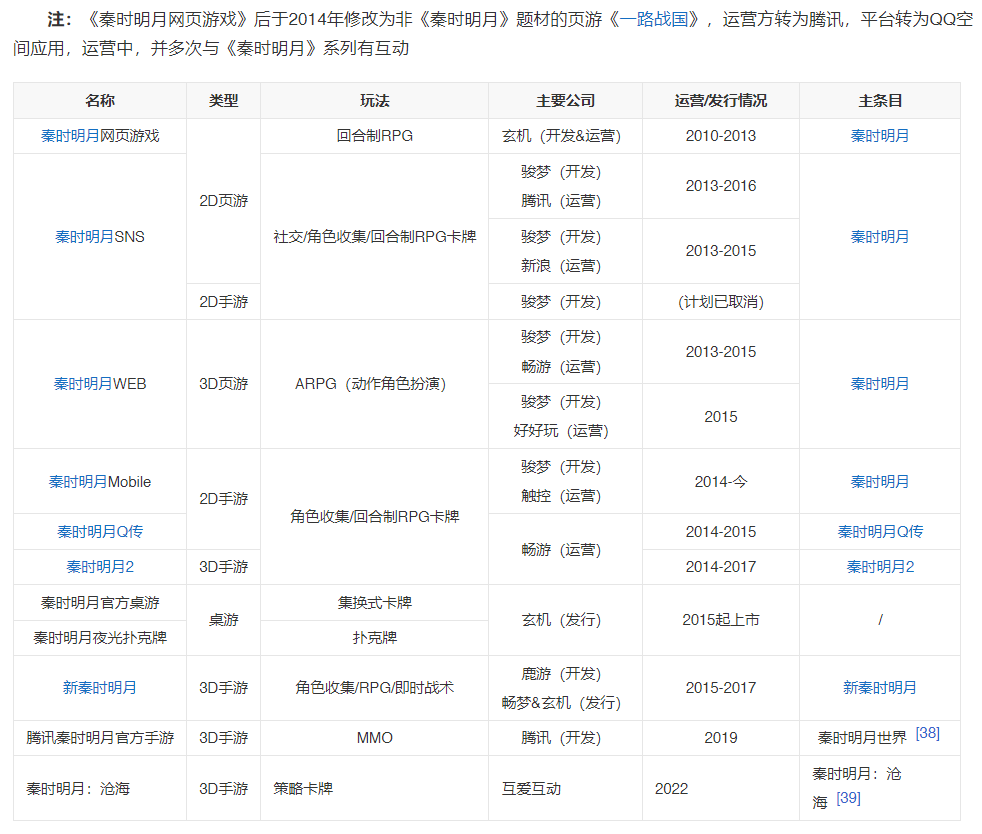
Task: Open 秦时明月 main entry link in the SNS row
Action: point(879,237)
